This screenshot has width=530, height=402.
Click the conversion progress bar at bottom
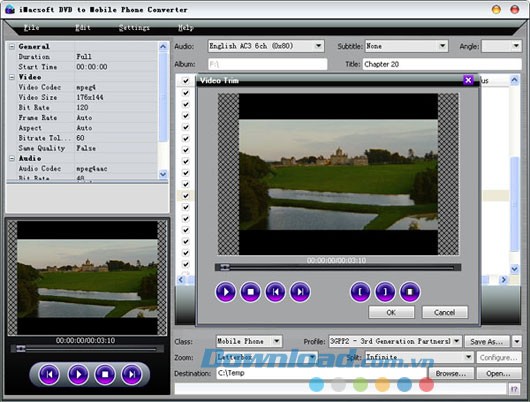point(340,389)
